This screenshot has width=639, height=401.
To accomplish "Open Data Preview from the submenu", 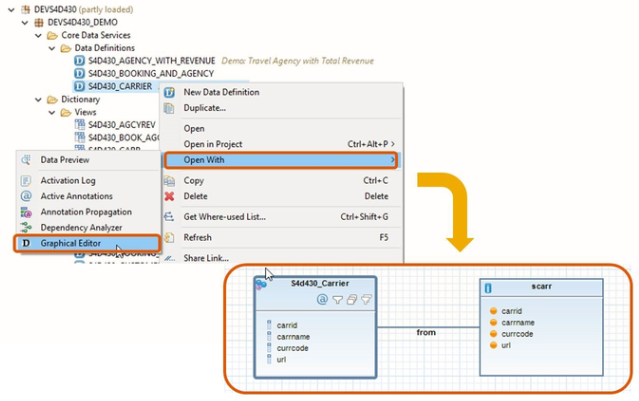I will coord(64,159).
